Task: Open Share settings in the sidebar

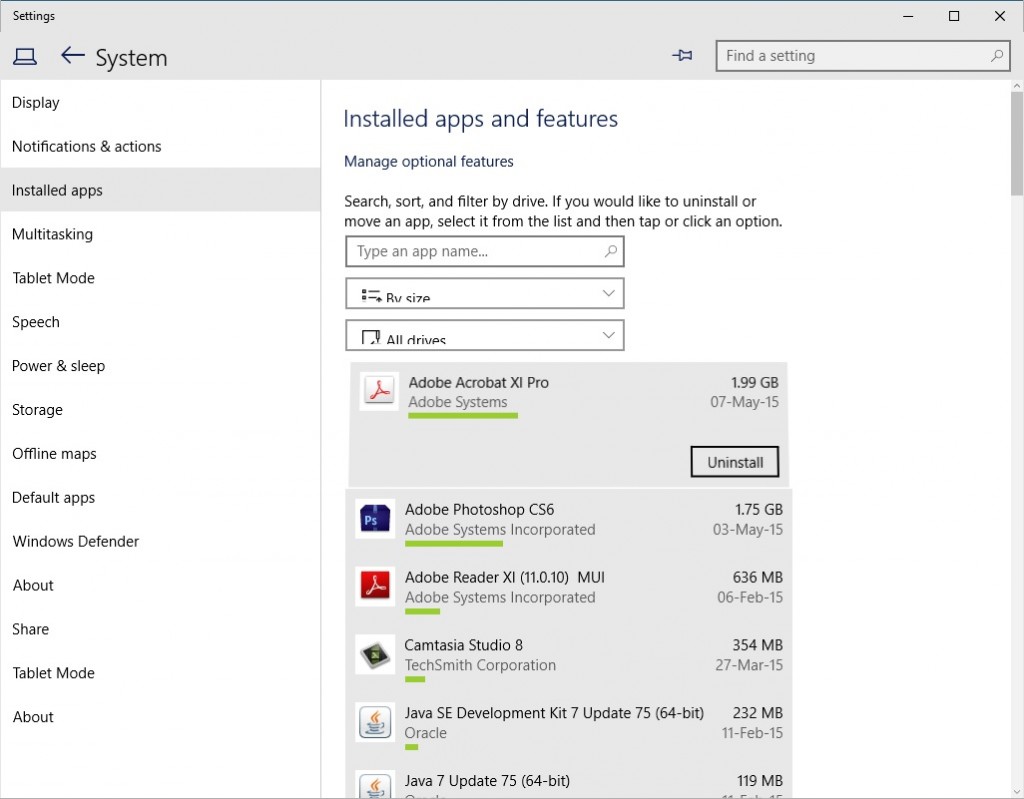Action: coord(161,629)
